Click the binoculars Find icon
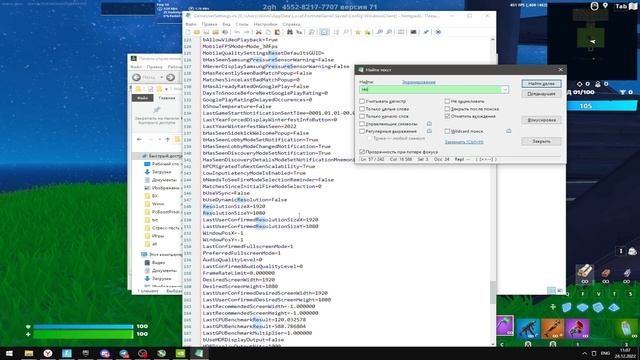The width and height of the screenshot is (640, 360). [x=289, y=32]
